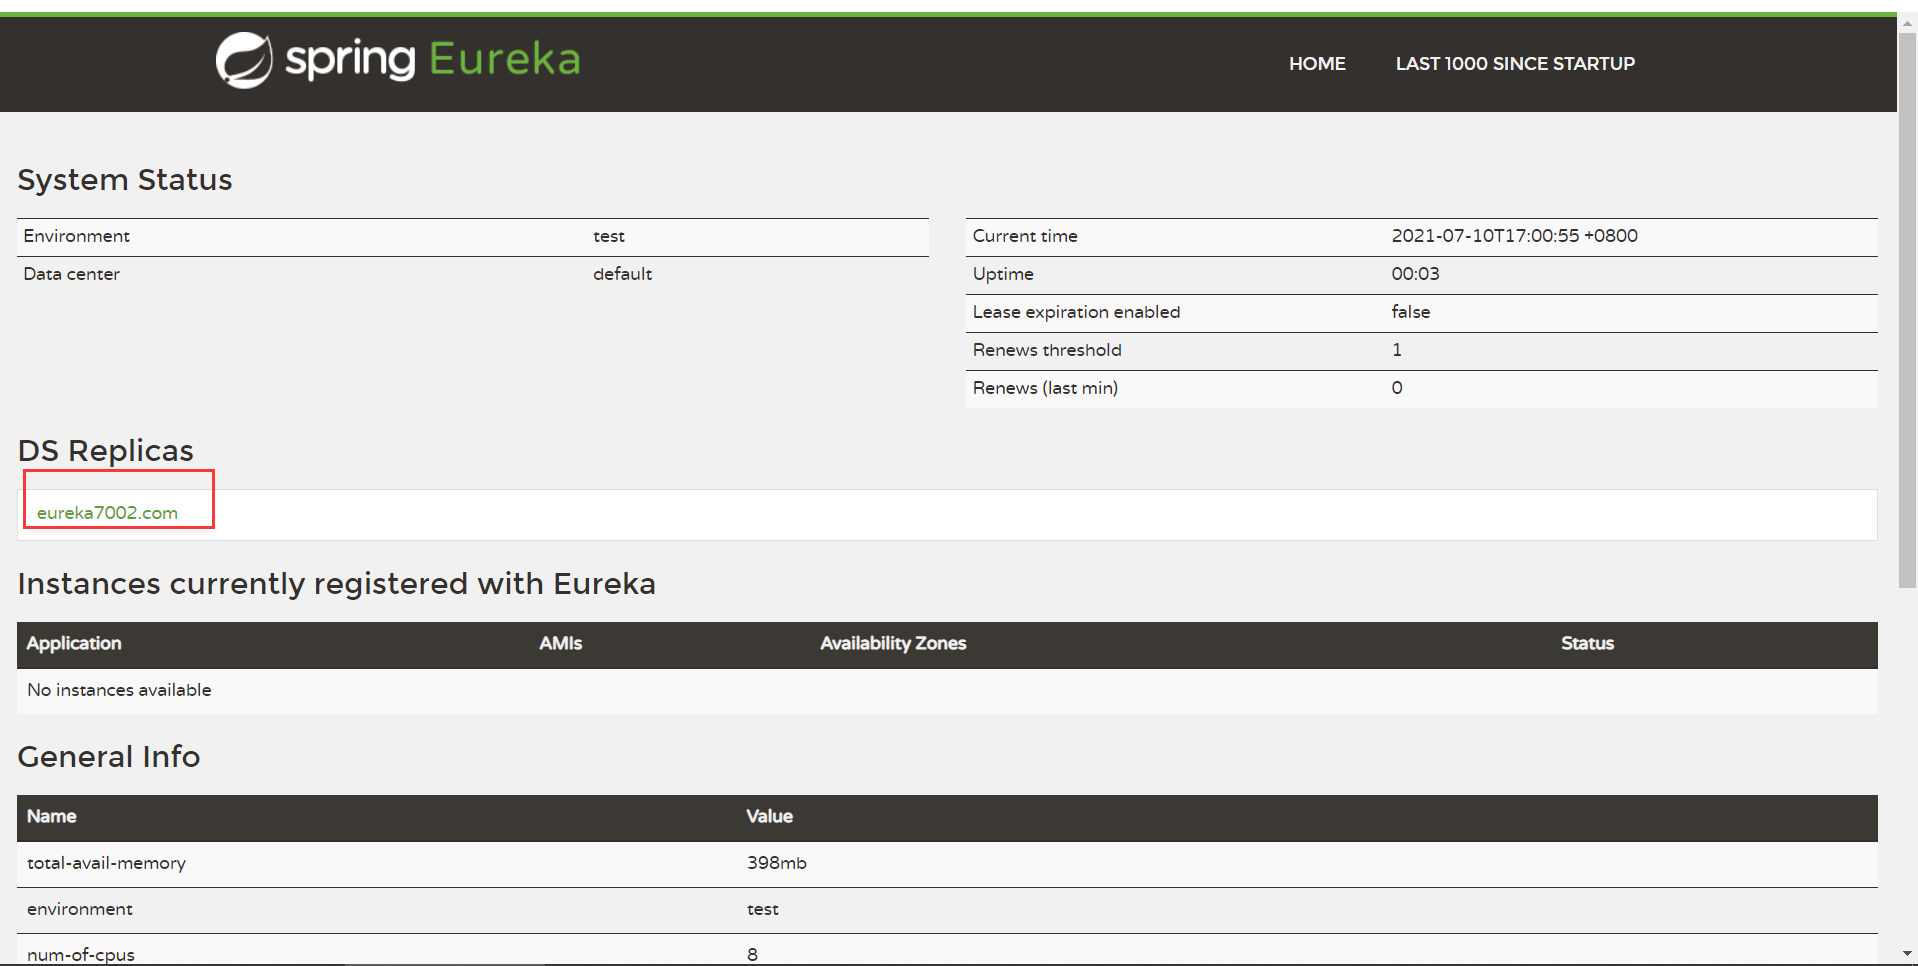
Task: Click the Value column header
Action: pyautogui.click(x=769, y=817)
